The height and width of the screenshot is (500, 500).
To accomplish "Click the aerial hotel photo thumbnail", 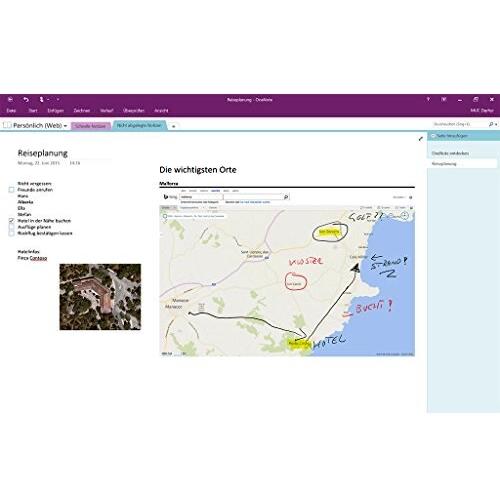I will pyautogui.click(x=100, y=297).
